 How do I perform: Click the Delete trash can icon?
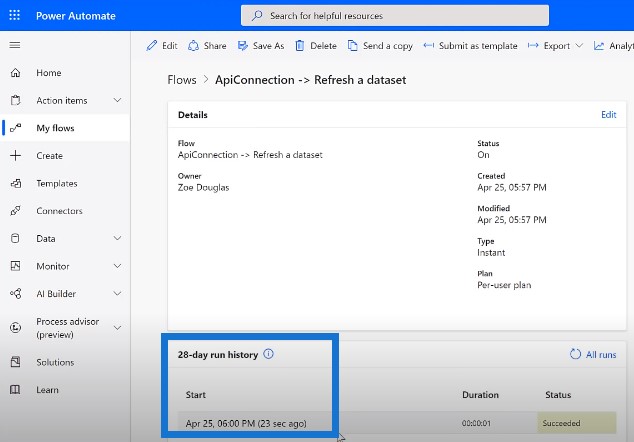pyautogui.click(x=300, y=46)
